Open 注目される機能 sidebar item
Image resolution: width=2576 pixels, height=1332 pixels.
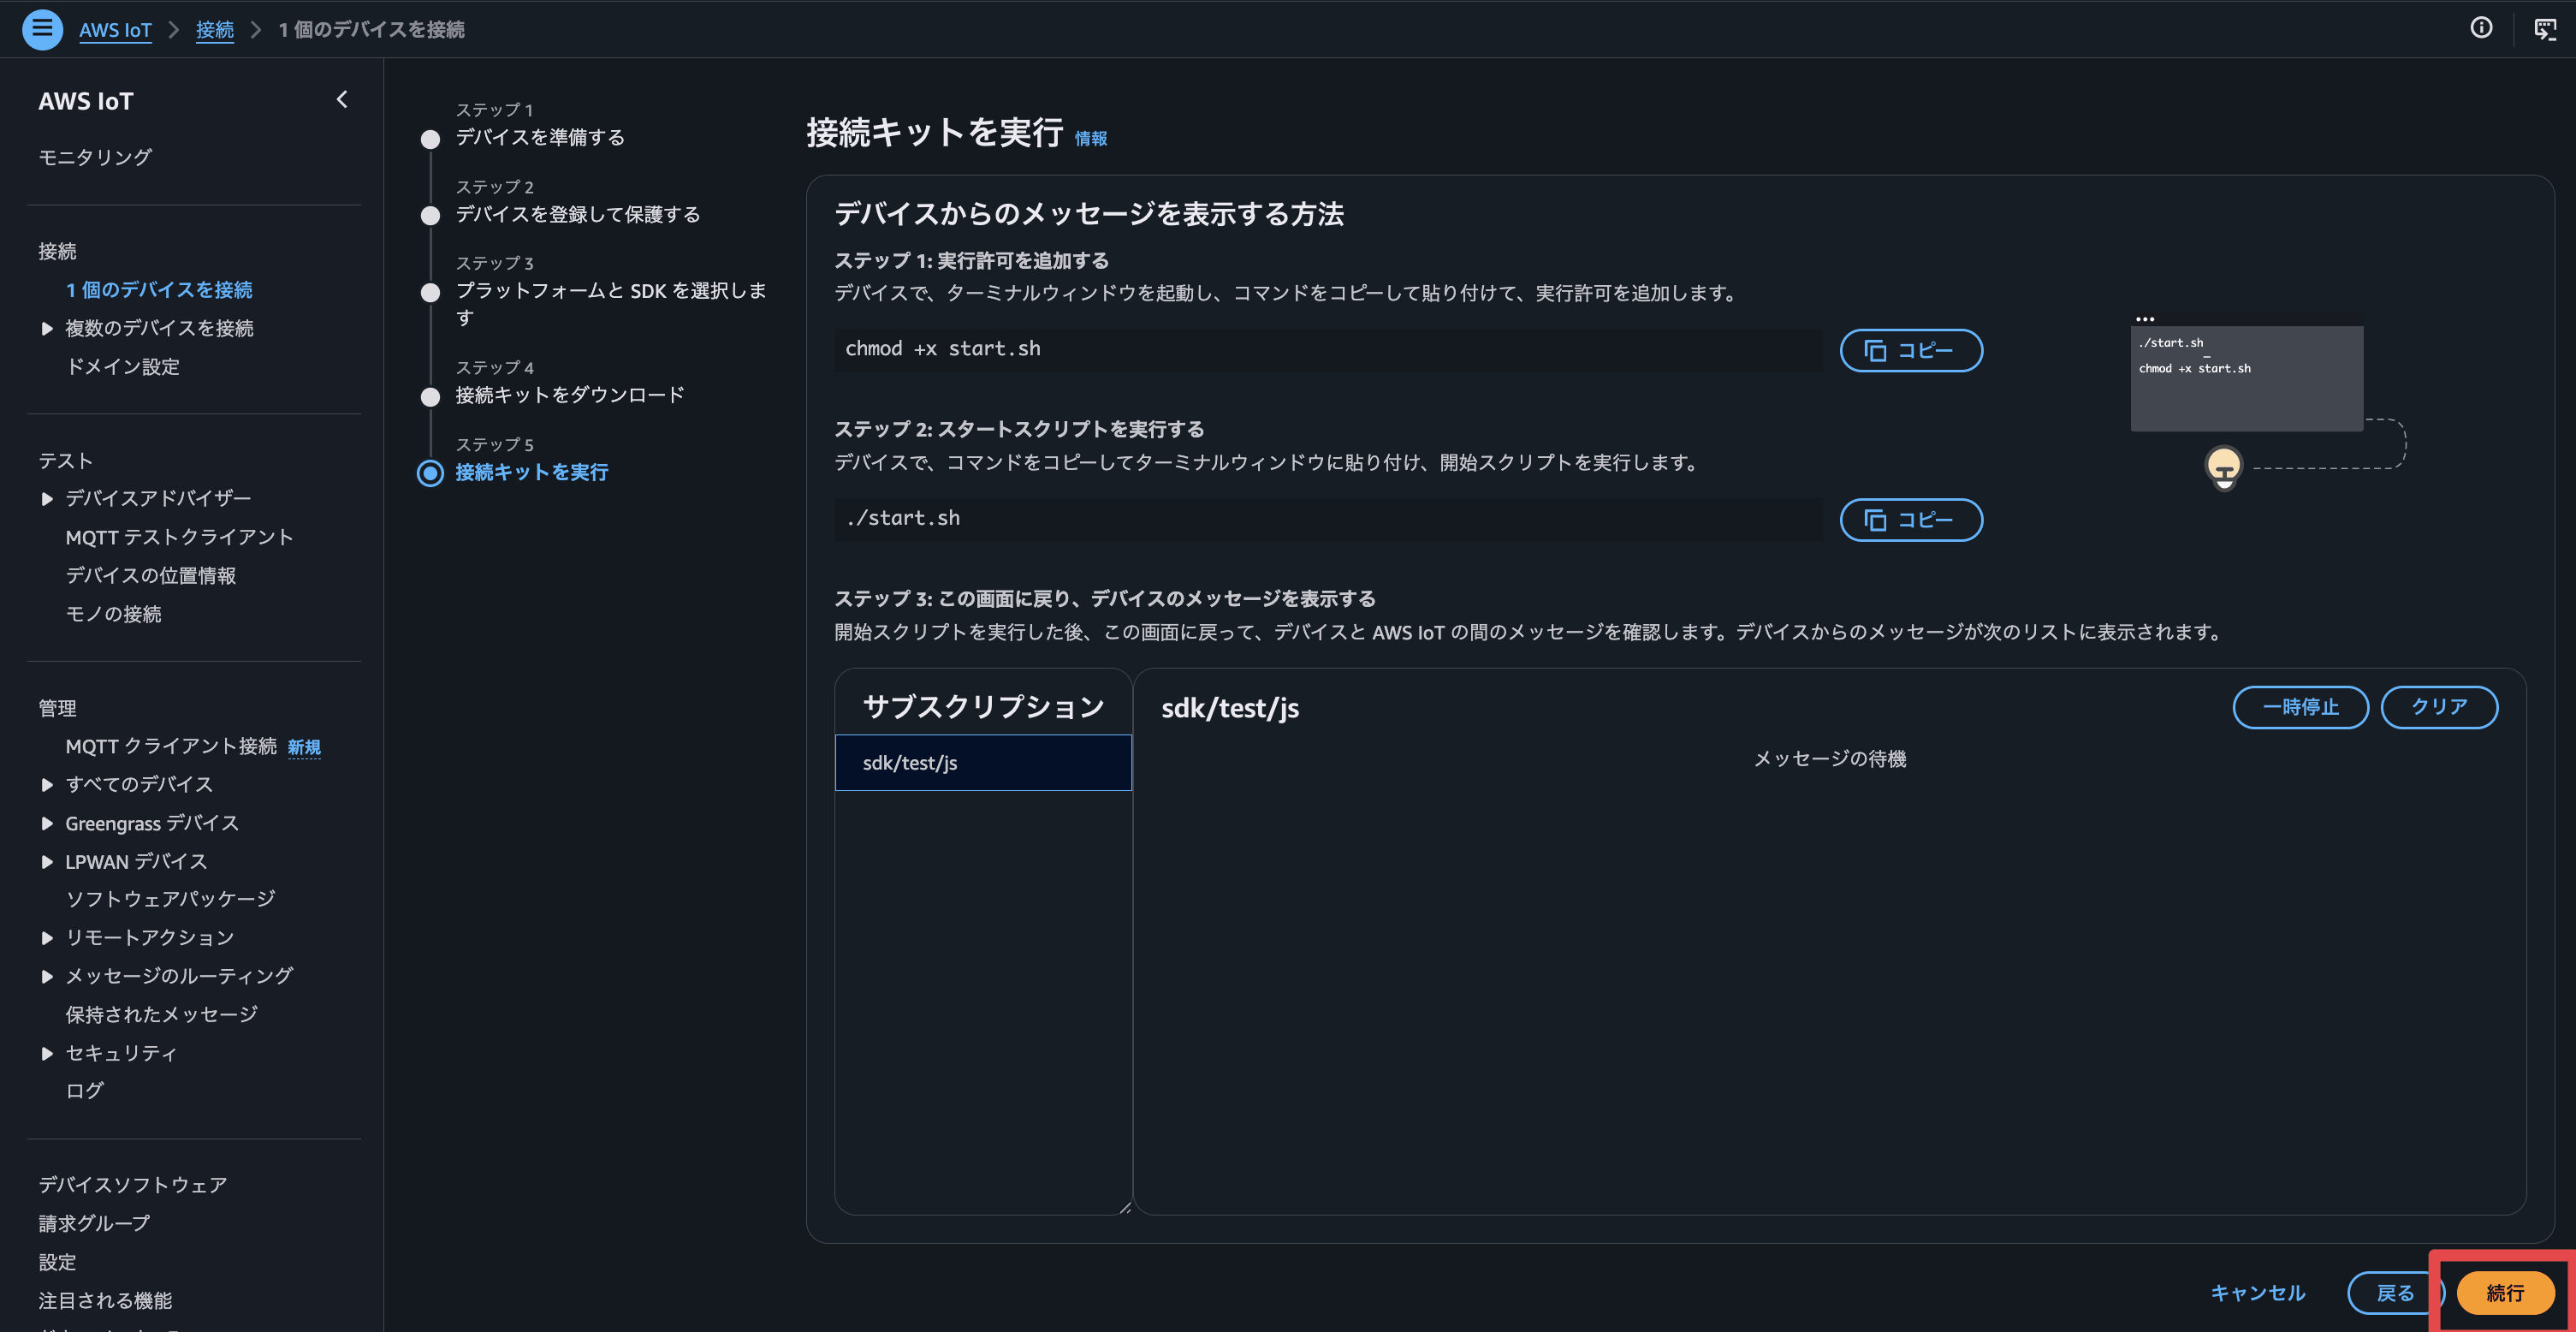coord(105,1300)
